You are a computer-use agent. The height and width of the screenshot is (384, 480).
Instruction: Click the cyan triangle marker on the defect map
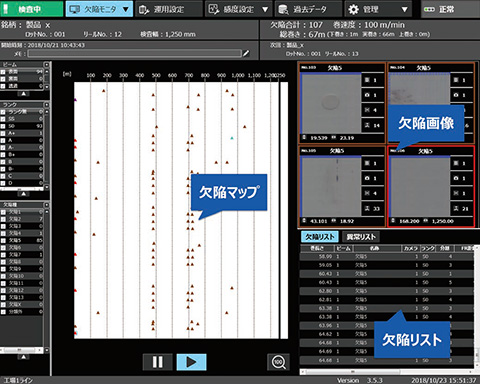232,138
